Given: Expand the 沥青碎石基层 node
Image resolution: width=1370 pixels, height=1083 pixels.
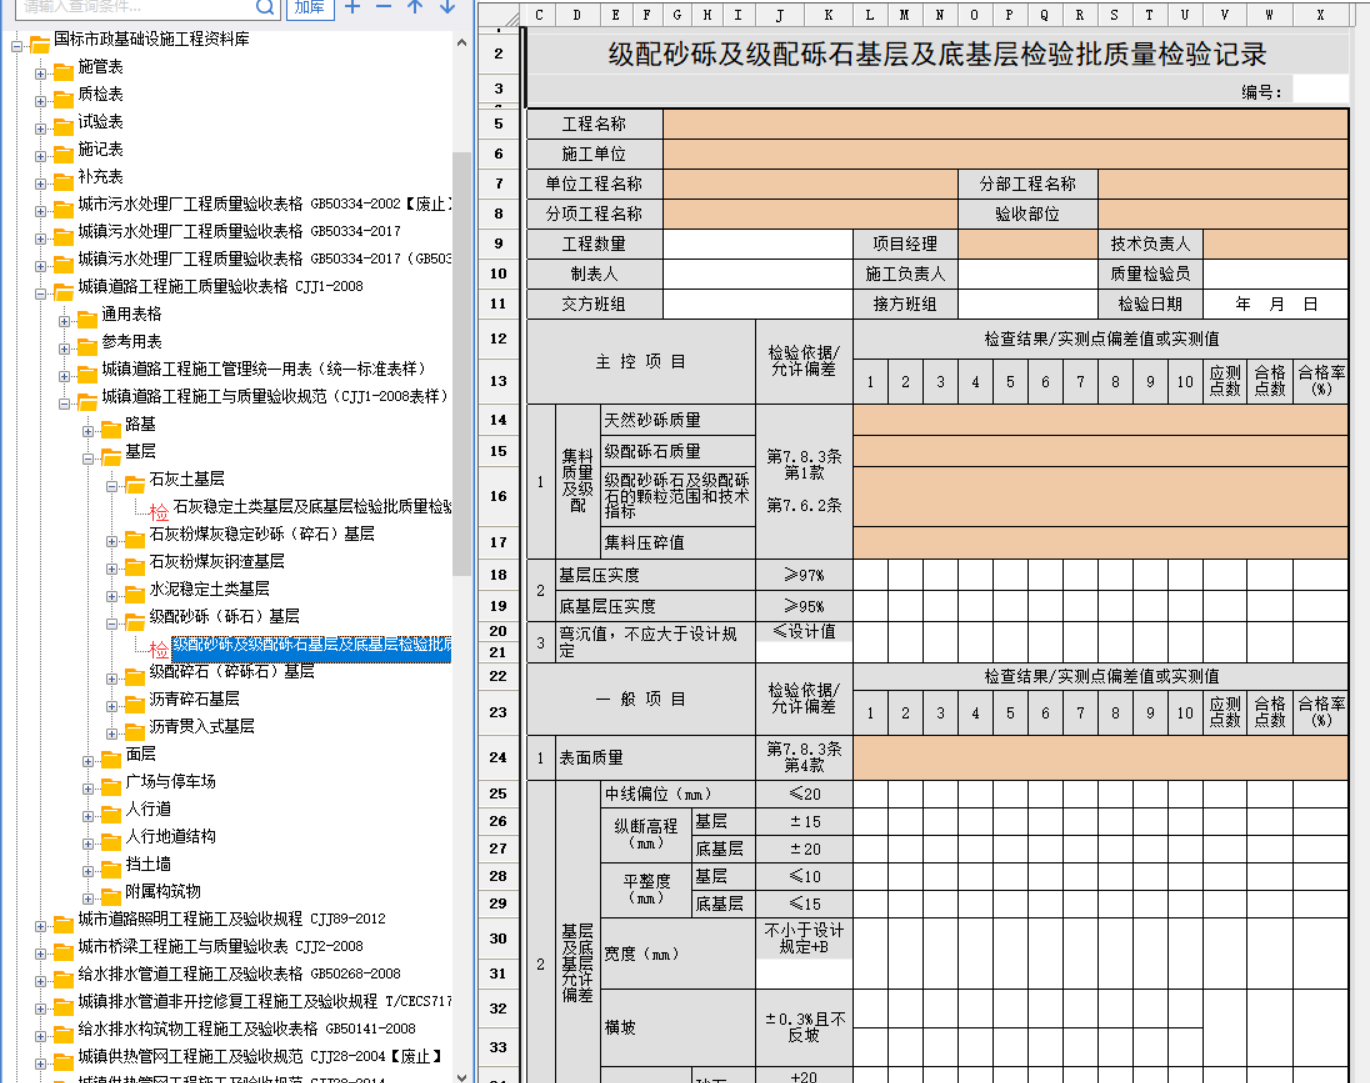Looking at the screenshot, I should click(112, 706).
